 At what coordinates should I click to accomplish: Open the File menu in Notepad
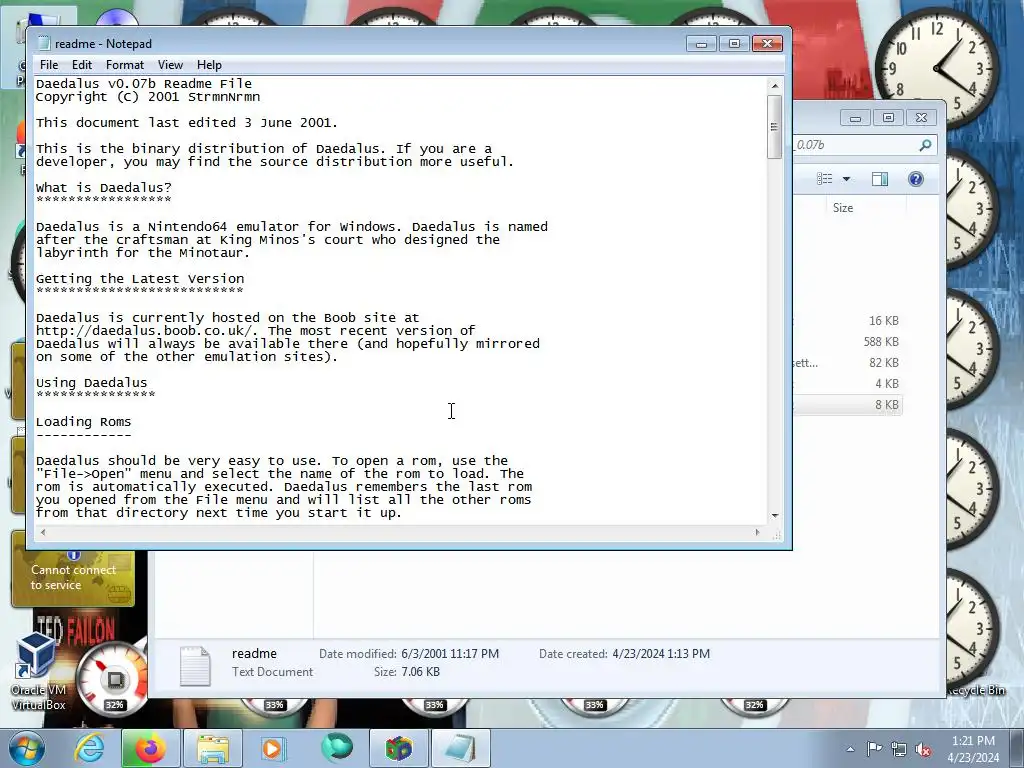point(48,65)
